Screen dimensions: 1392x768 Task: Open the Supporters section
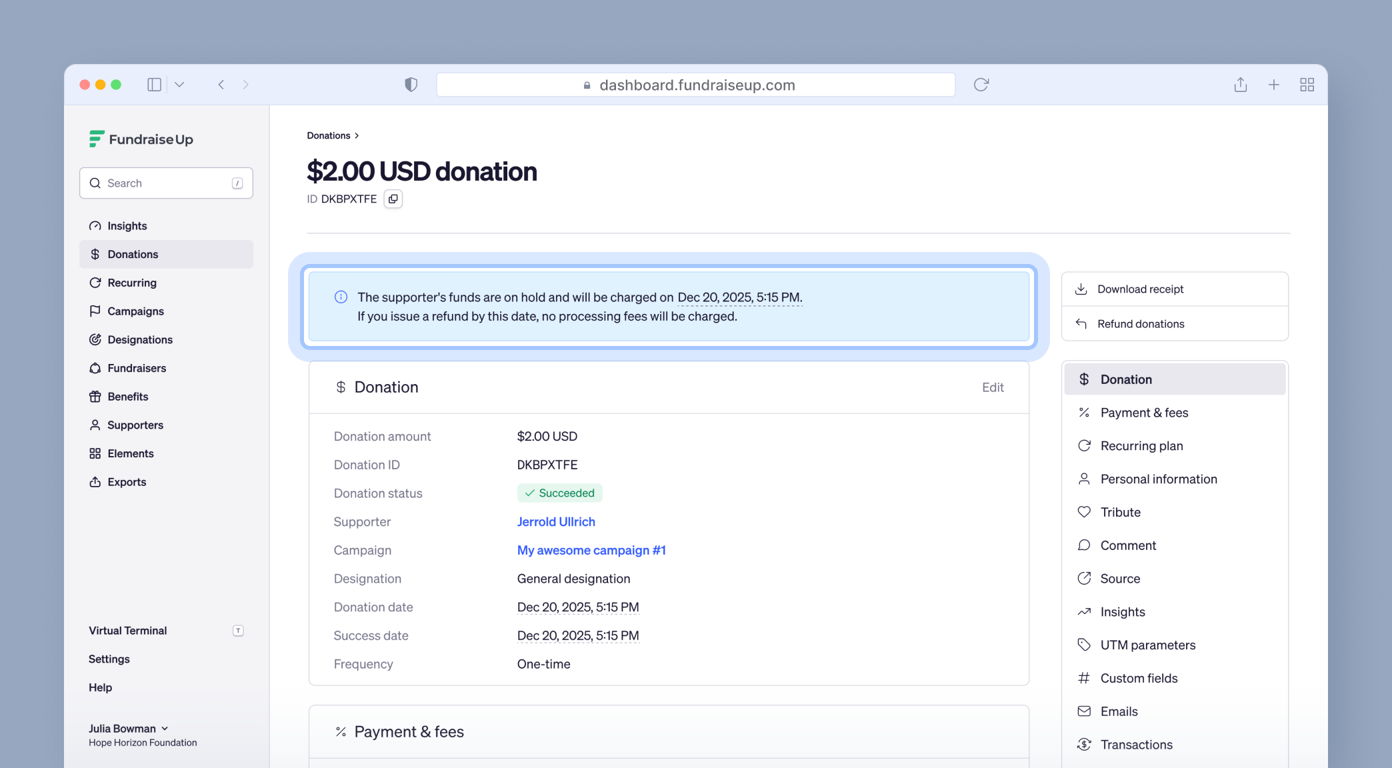pyautogui.click(x=134, y=425)
